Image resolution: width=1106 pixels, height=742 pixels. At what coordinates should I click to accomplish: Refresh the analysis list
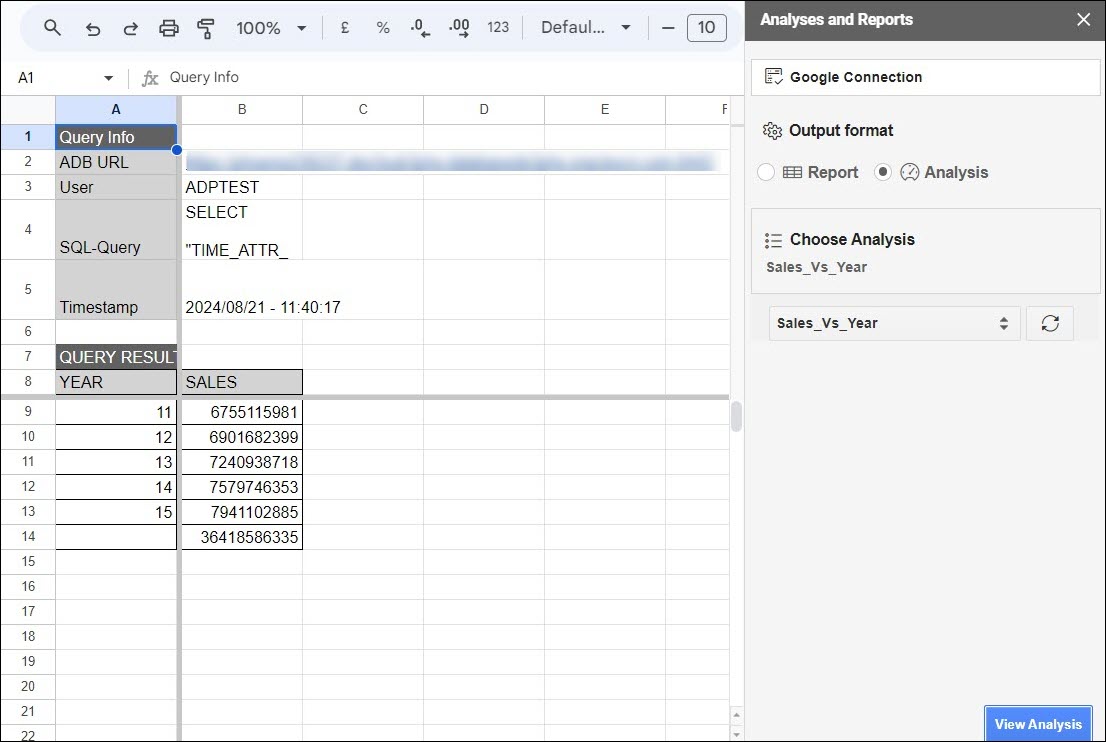click(1050, 323)
